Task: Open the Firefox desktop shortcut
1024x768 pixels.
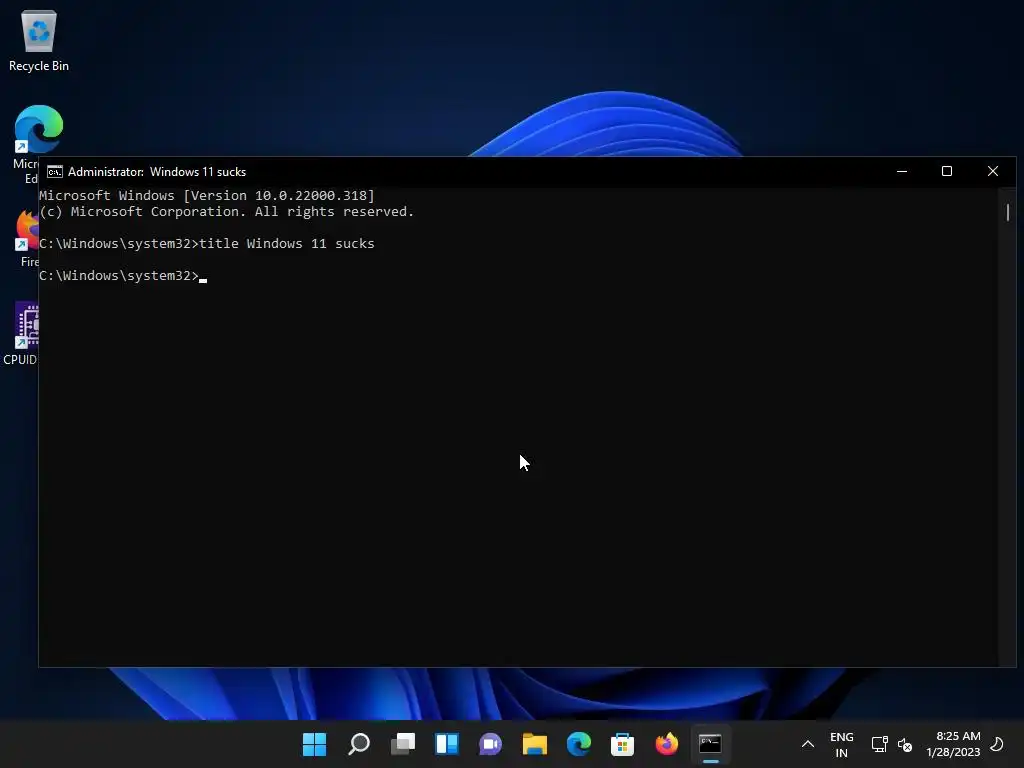Action: [x=27, y=231]
